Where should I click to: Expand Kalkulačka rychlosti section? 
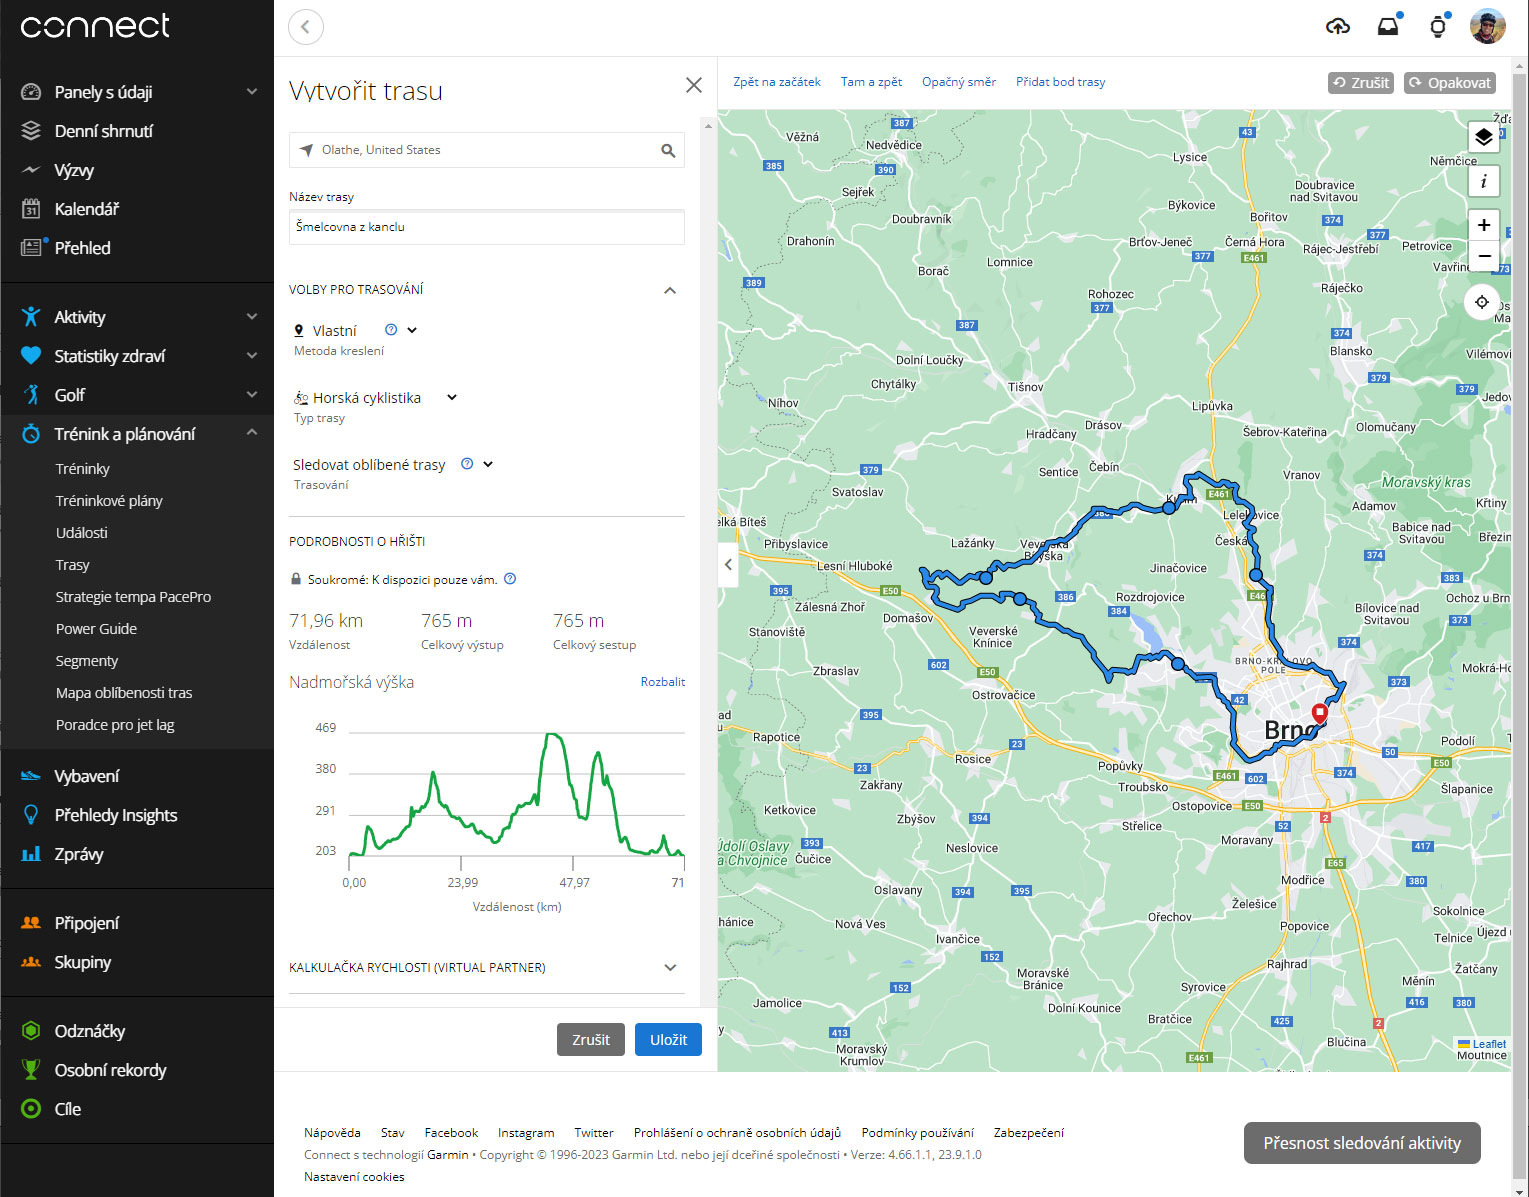point(670,968)
